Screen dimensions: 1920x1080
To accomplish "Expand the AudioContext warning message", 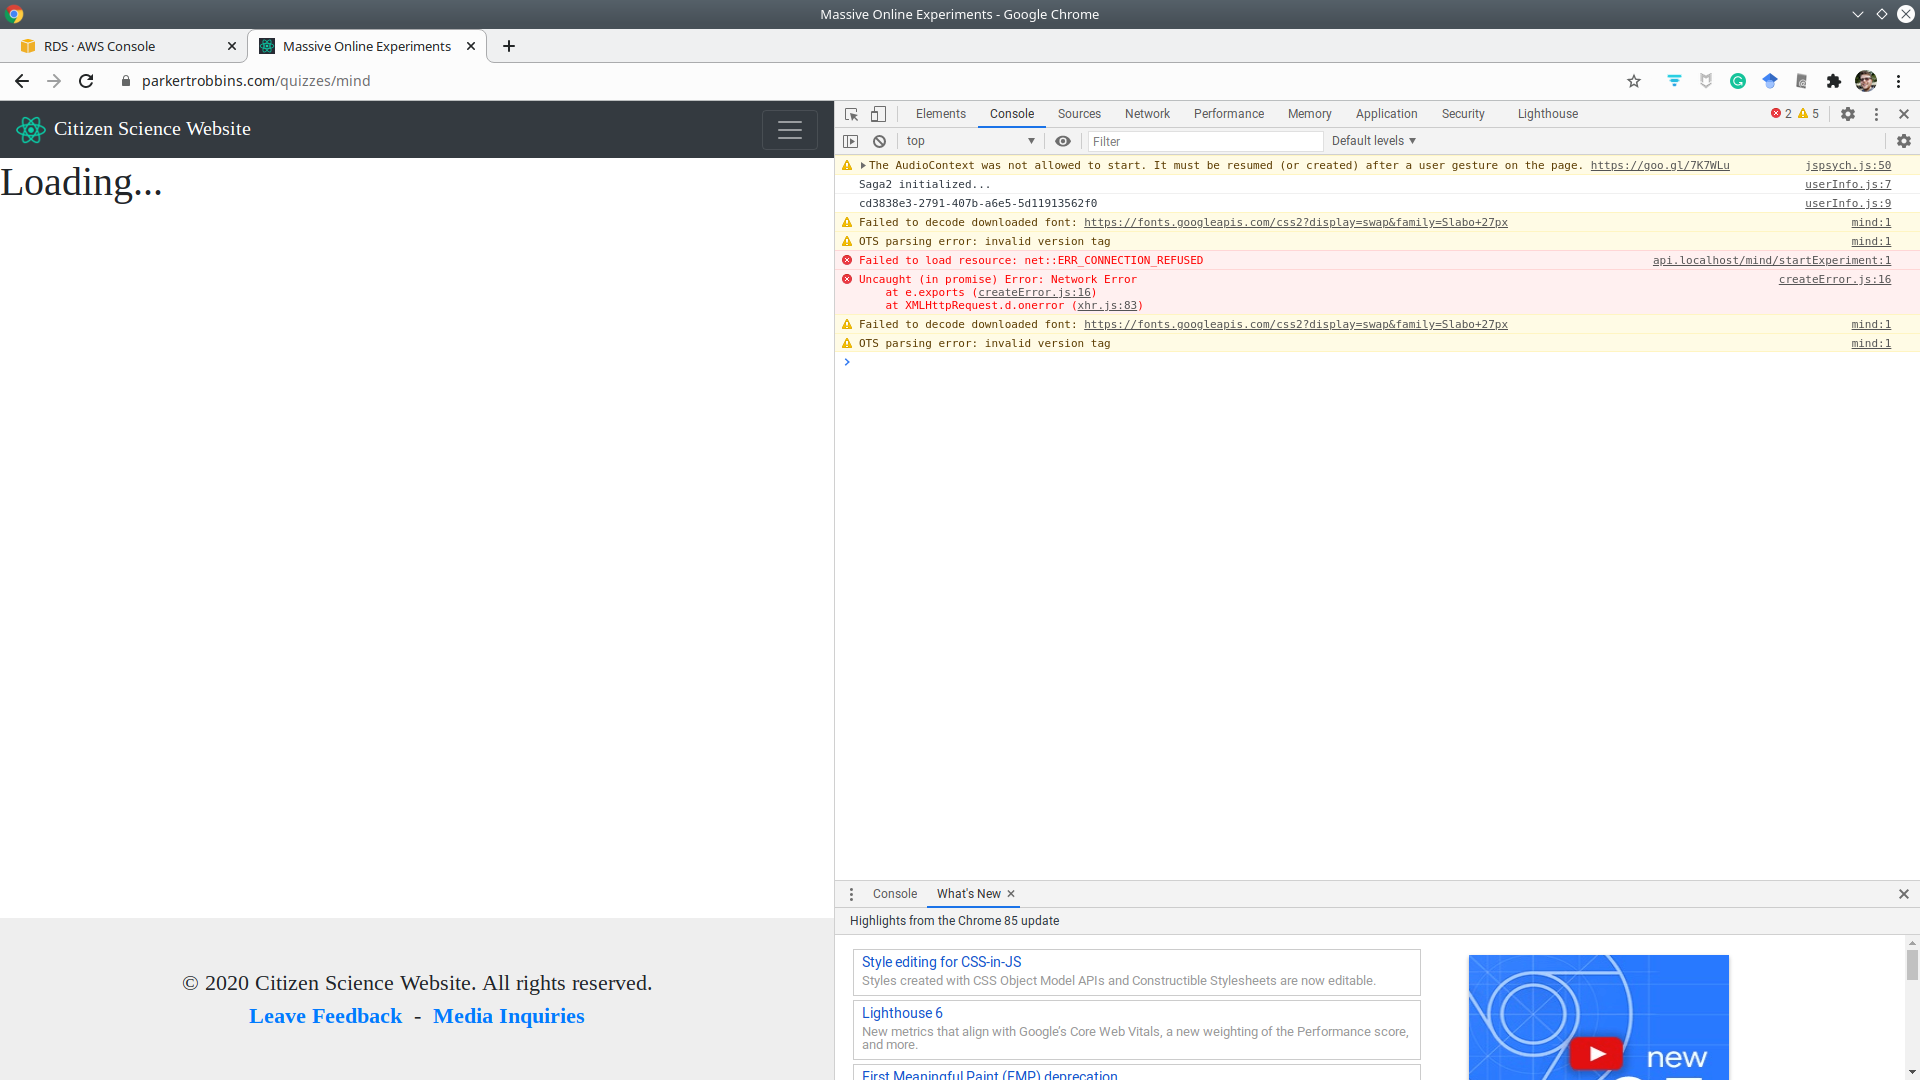I will [x=862, y=165].
